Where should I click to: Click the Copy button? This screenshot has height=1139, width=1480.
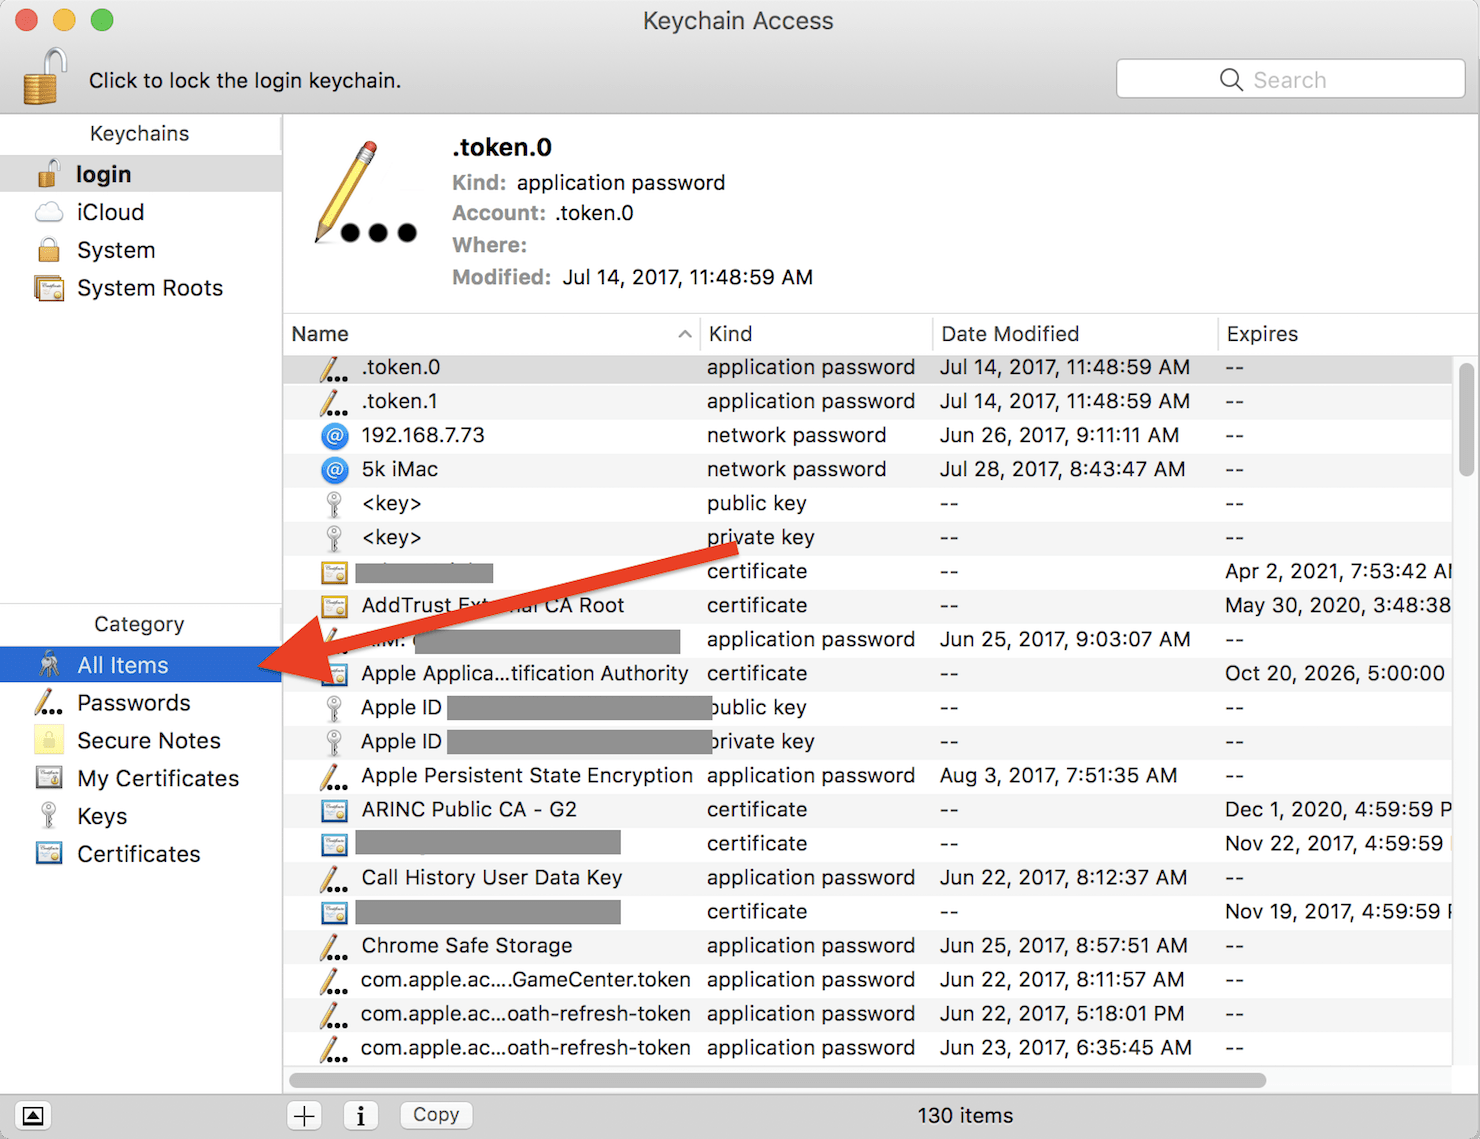435,1114
